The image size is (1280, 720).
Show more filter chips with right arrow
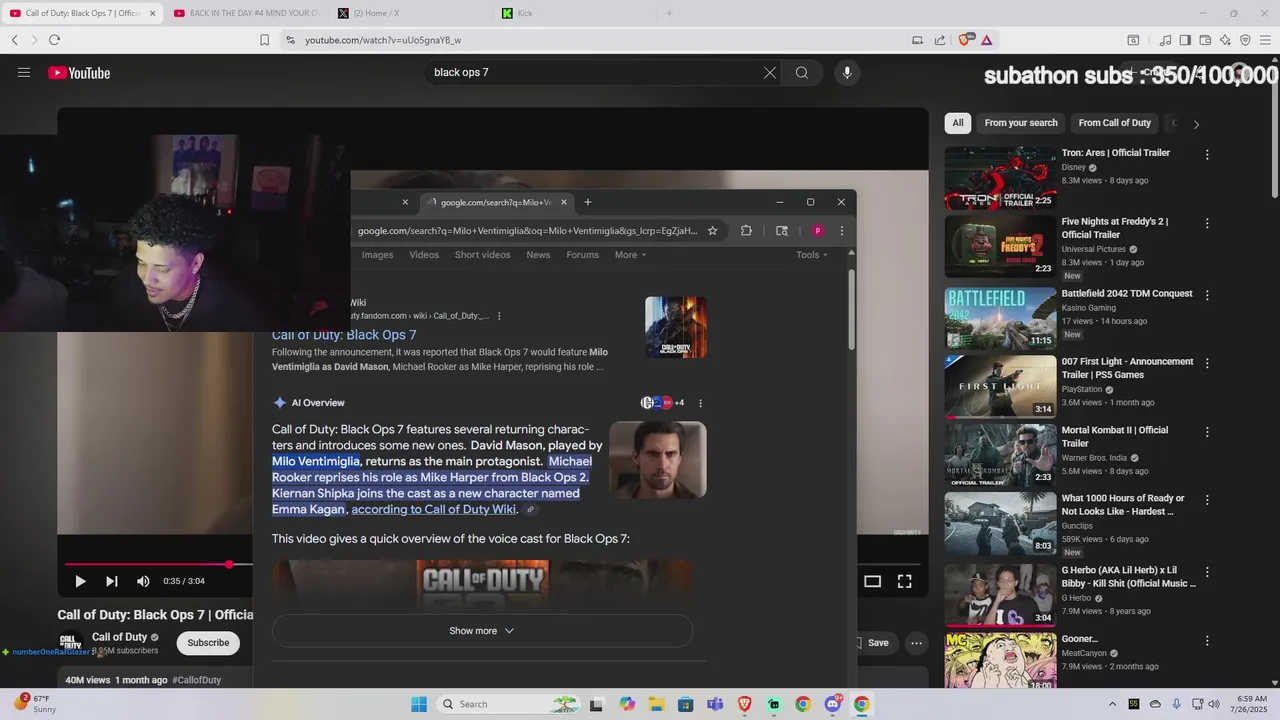pos(1196,124)
